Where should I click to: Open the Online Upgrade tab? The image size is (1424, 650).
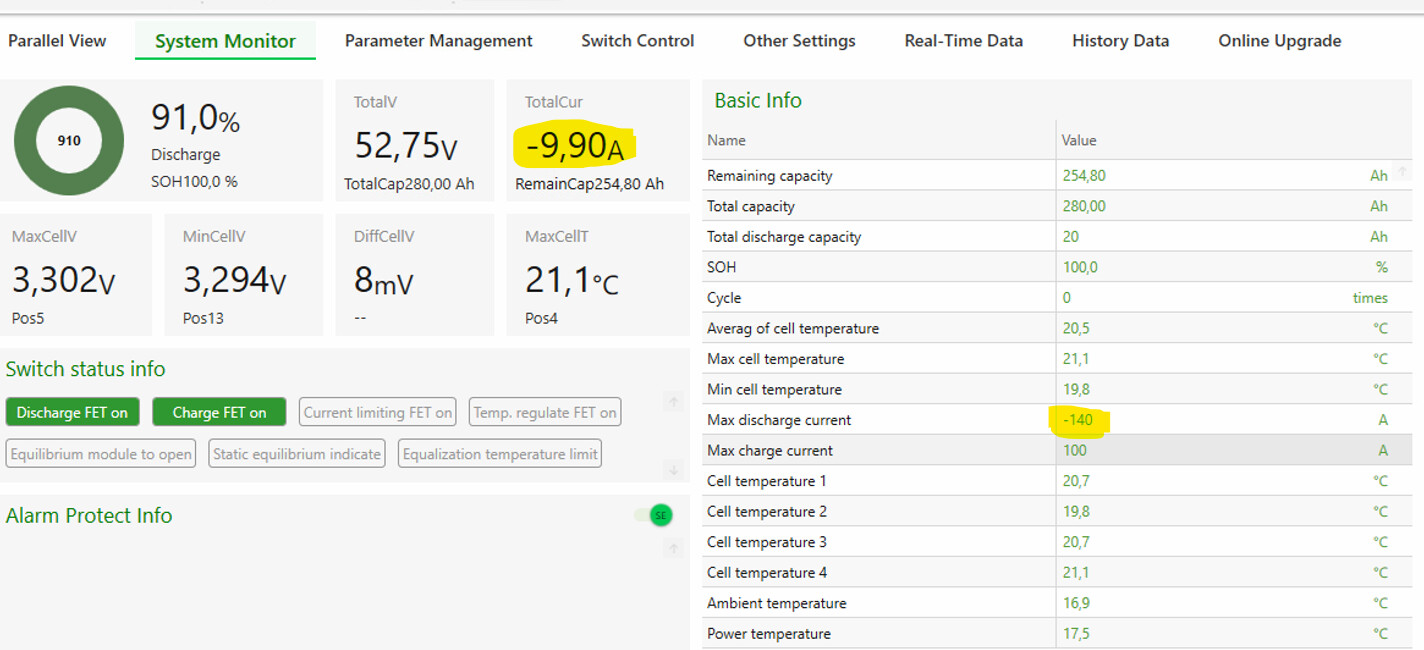click(1279, 41)
